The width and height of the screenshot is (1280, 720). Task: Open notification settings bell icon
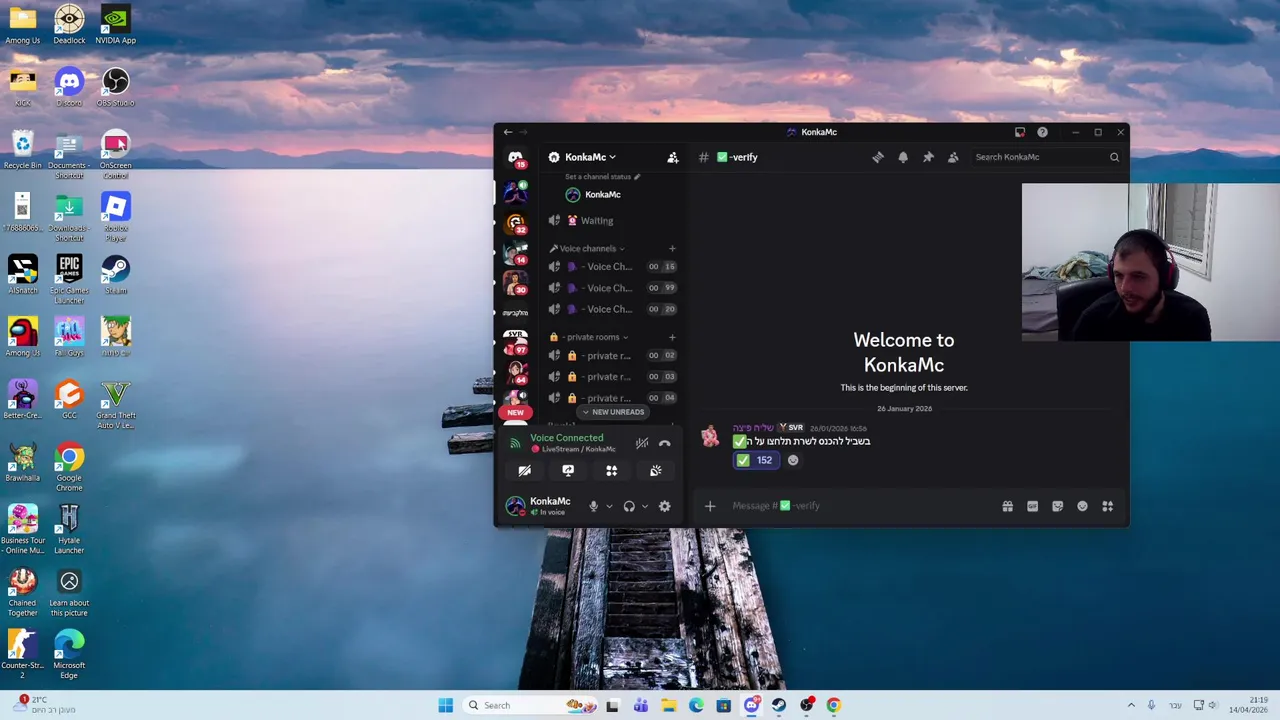(903, 157)
